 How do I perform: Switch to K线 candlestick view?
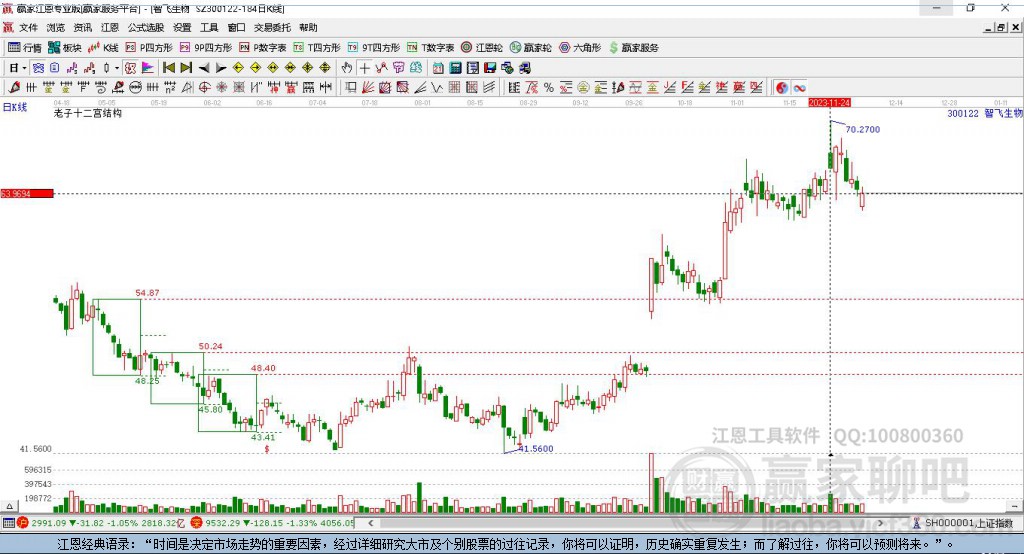(103, 48)
